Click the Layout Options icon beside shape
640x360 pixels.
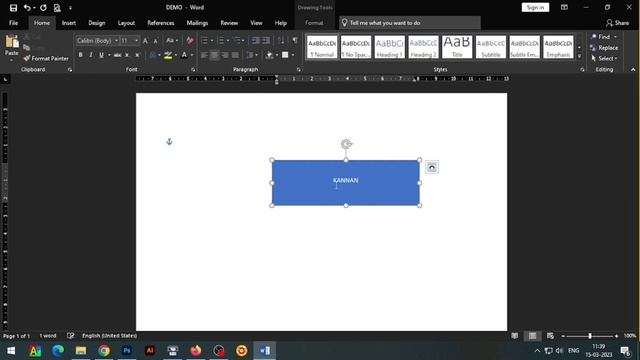[x=432, y=167]
